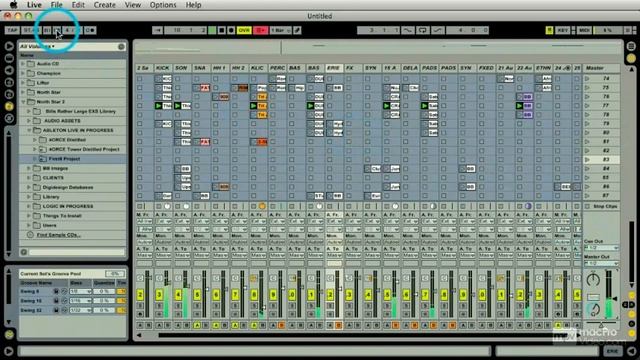
Task: Solo the KICK track with its S button
Action: pyautogui.click(x=159, y=305)
